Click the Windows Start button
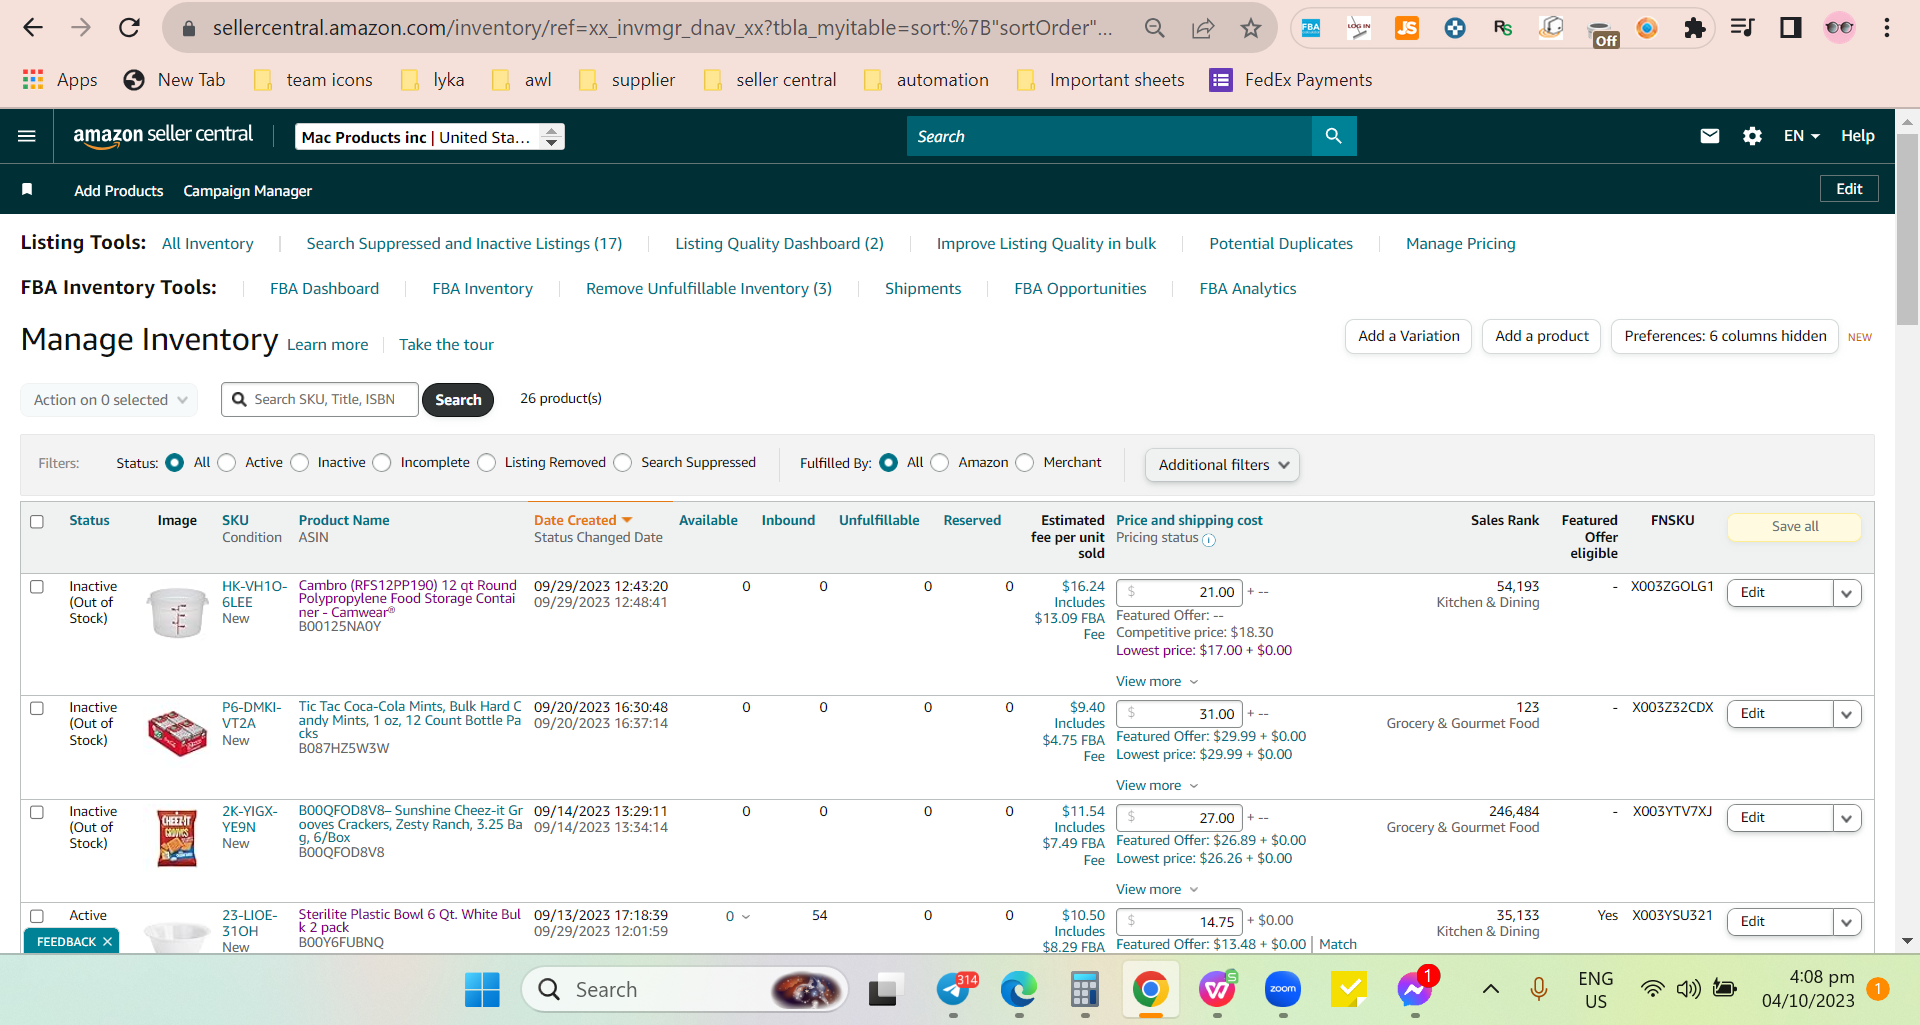Image resolution: width=1920 pixels, height=1025 pixels. pyautogui.click(x=482, y=990)
